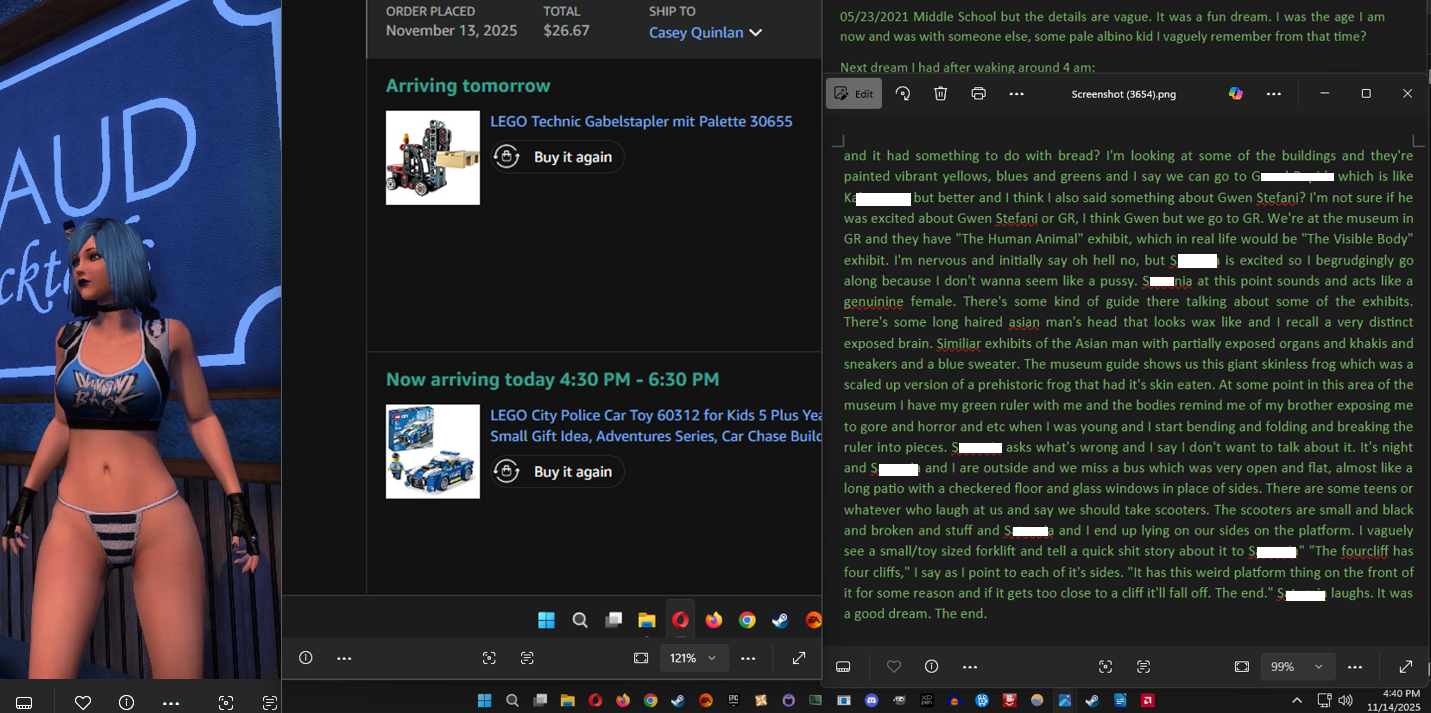Click the LEGO police car product thumbnail

[433, 451]
